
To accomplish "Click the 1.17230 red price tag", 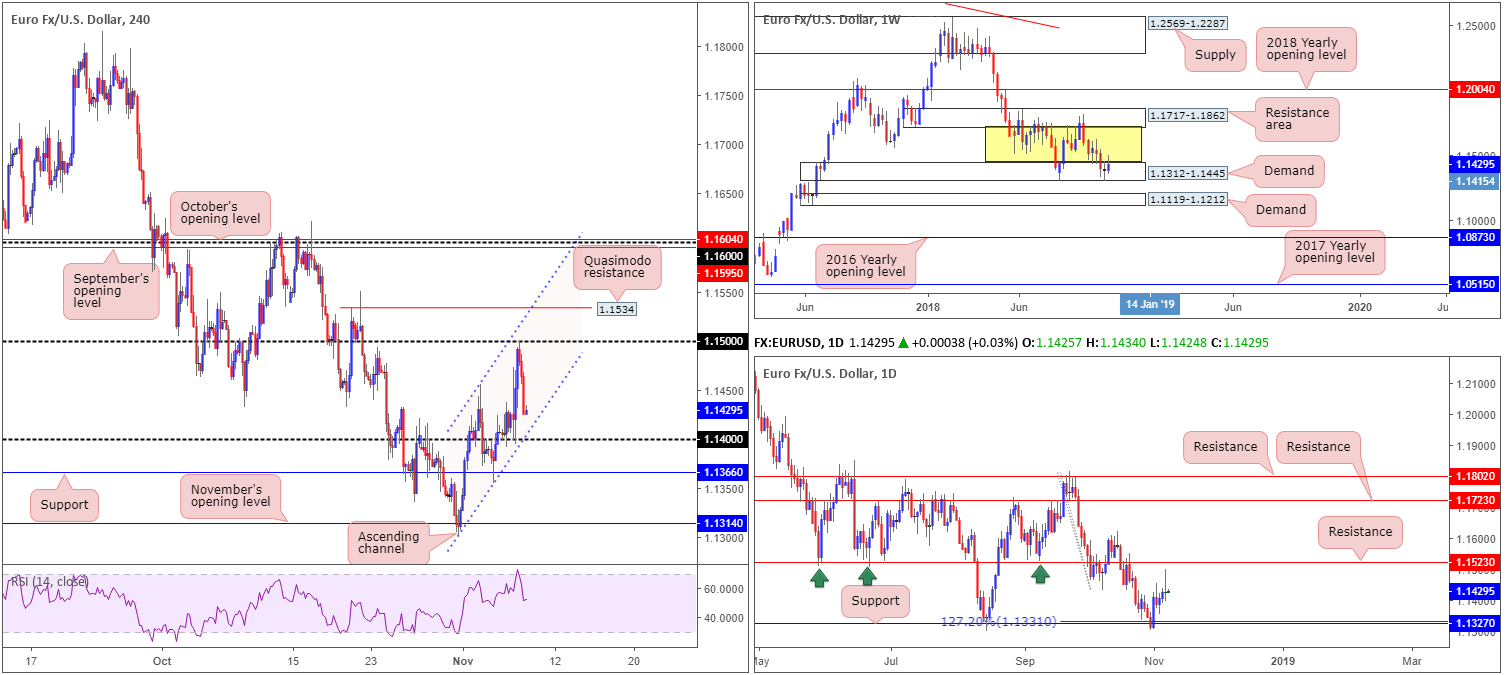I will point(1474,499).
